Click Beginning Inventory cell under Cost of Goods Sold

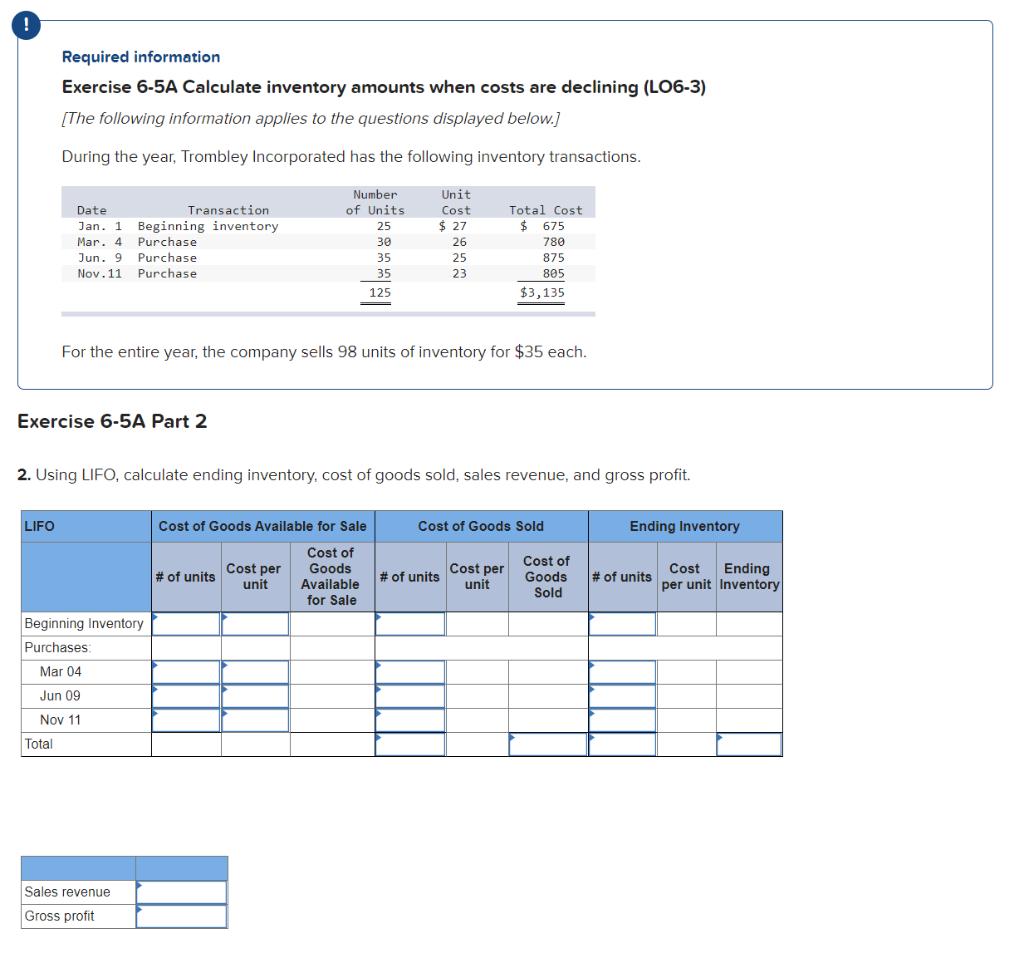pyautogui.click(x=410, y=623)
